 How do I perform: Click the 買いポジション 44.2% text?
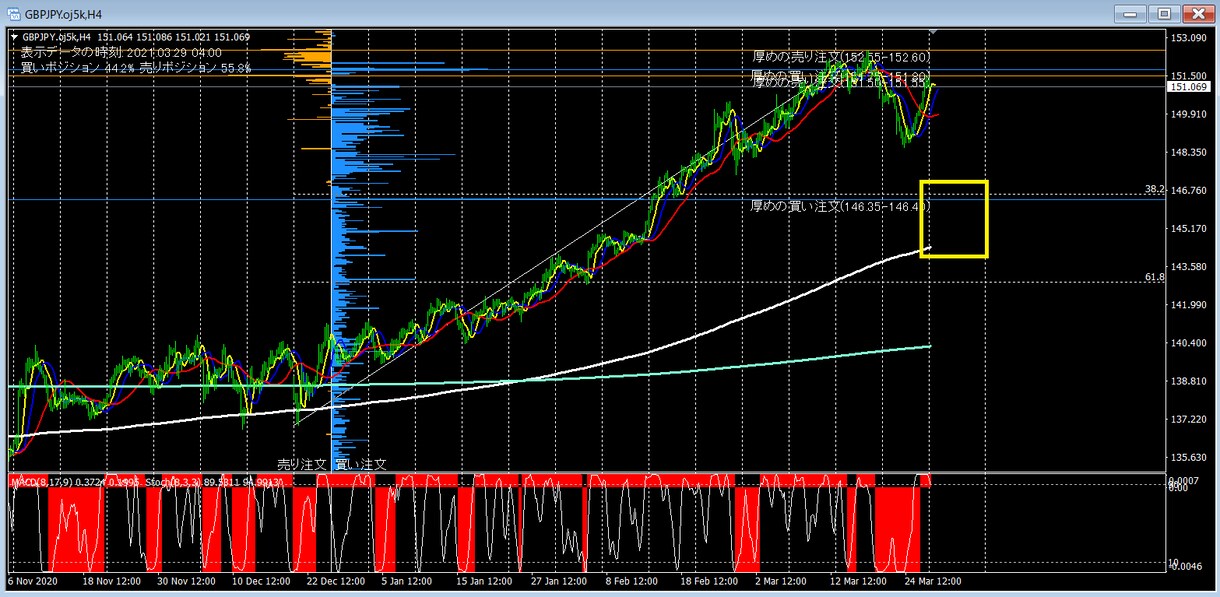(76, 67)
